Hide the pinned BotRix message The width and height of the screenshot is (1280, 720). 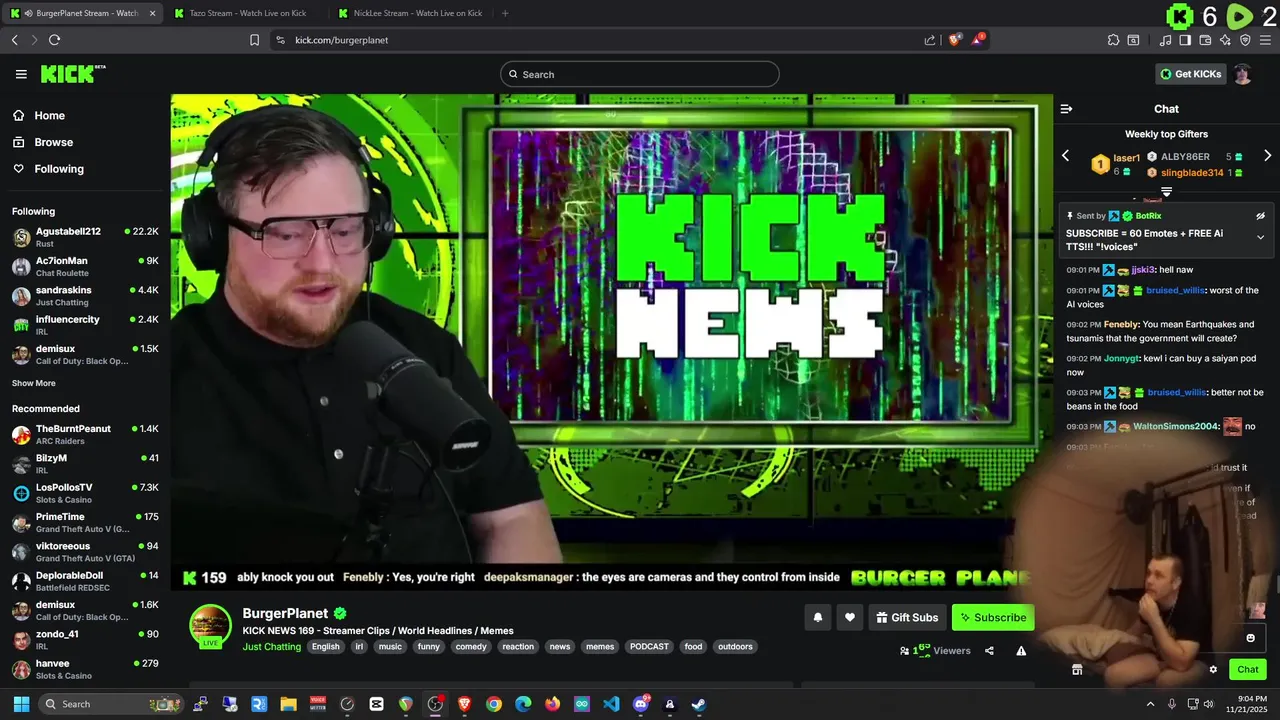click(x=1260, y=216)
